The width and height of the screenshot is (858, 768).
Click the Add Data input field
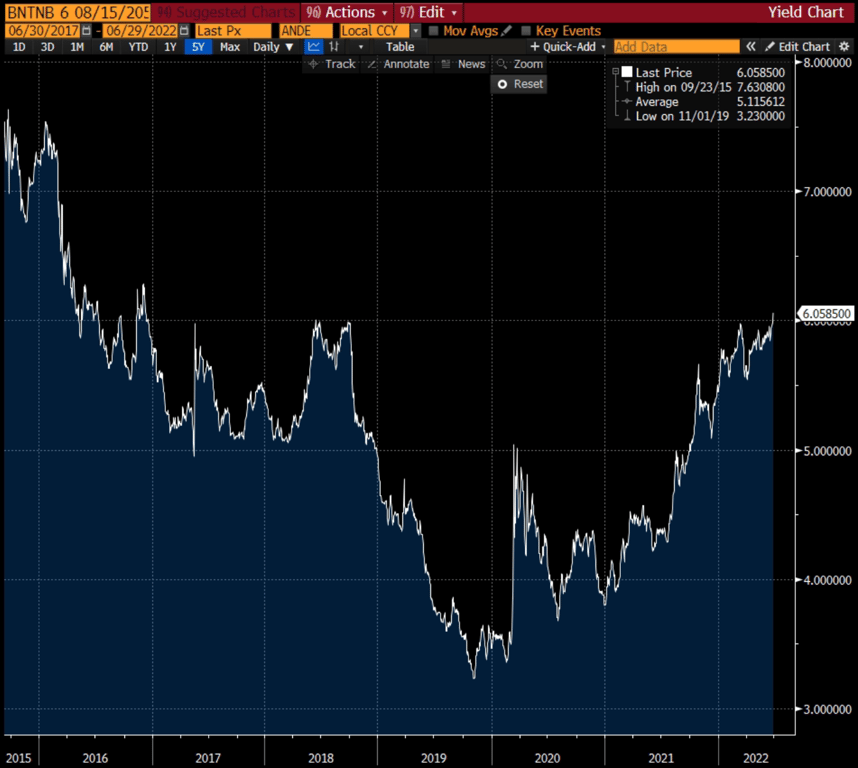point(676,47)
